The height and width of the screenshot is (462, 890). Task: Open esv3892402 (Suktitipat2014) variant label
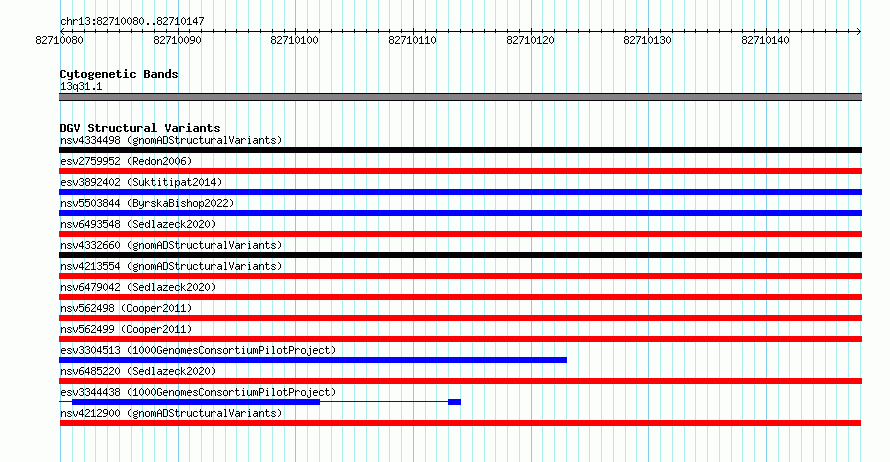[141, 182]
